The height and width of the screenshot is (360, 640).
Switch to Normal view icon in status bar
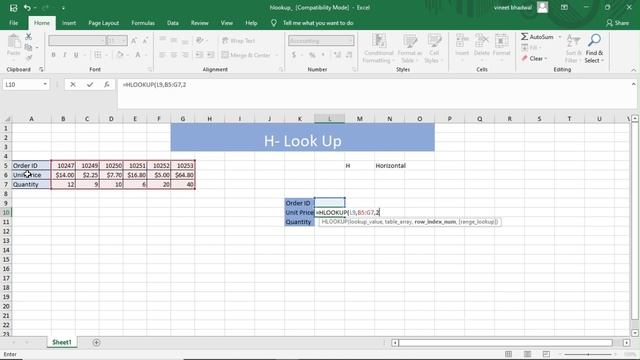pyautogui.click(x=508, y=354)
